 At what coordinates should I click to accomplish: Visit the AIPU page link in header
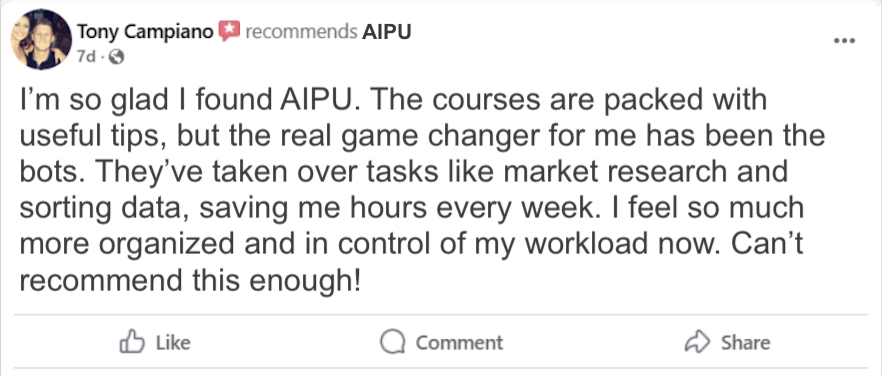click(x=386, y=32)
